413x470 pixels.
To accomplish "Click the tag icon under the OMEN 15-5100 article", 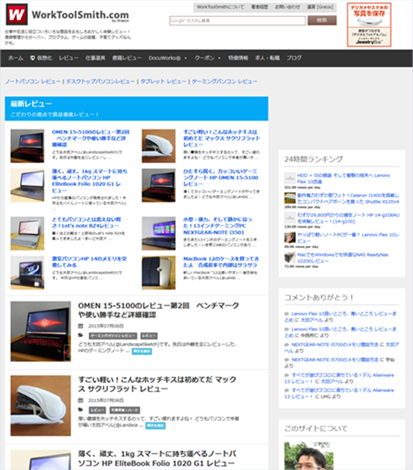I will coord(81,335).
